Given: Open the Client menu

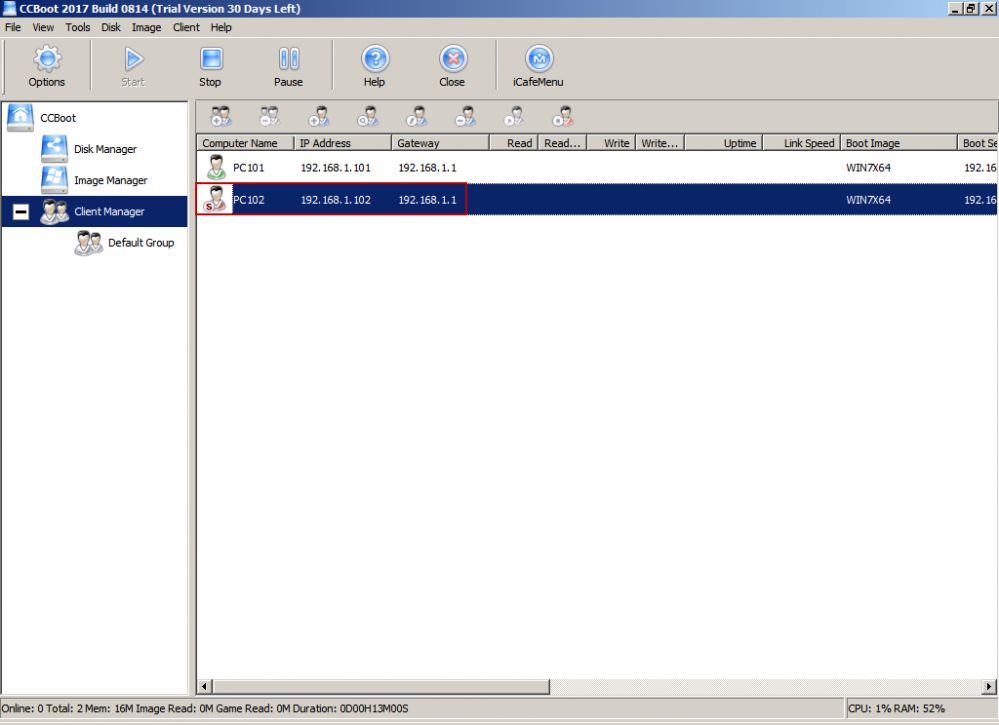Looking at the screenshot, I should click(186, 27).
